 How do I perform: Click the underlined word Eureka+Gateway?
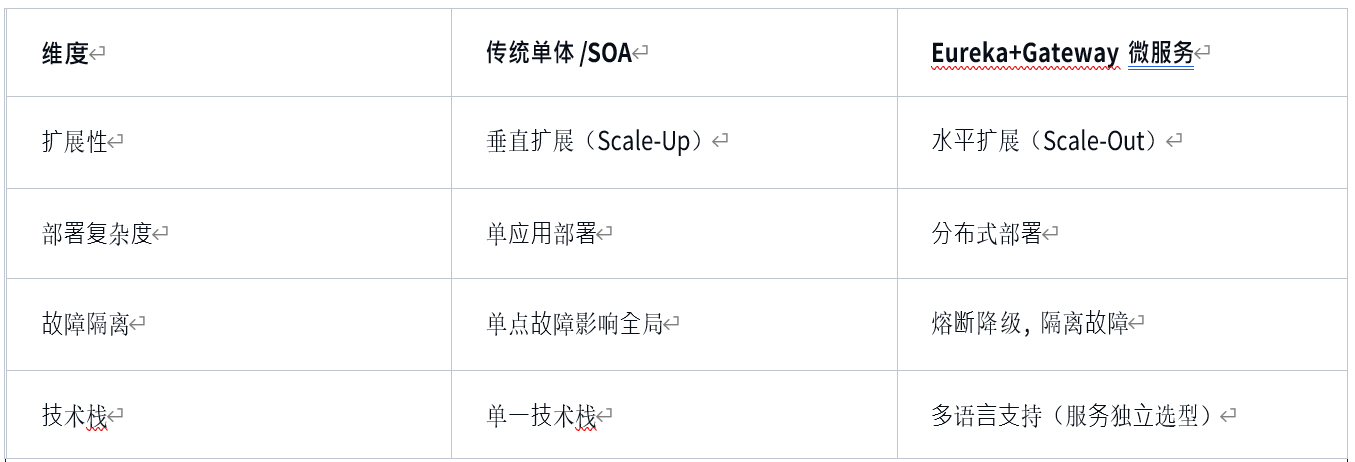pyautogui.click(x=1024, y=54)
